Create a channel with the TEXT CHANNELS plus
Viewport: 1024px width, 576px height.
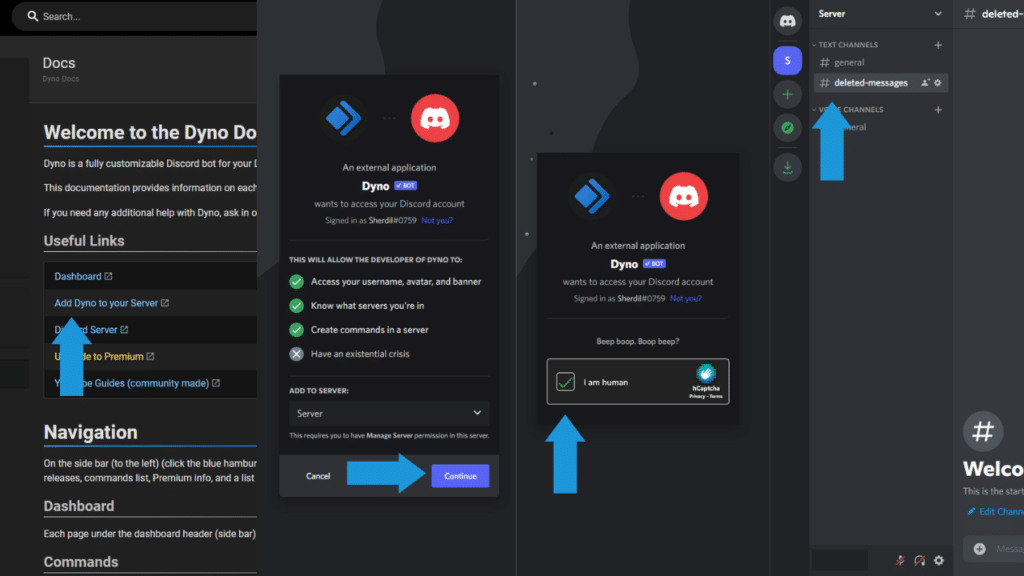click(938, 45)
